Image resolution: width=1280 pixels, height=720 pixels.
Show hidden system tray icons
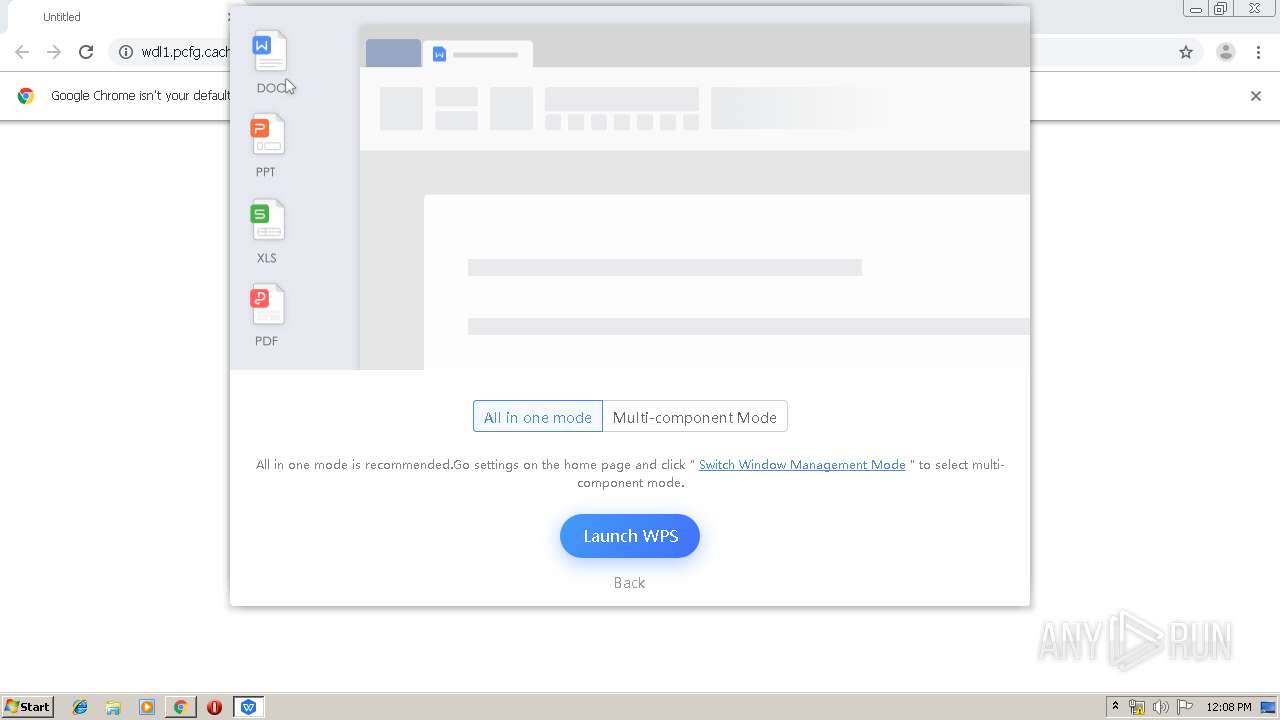(x=1115, y=707)
